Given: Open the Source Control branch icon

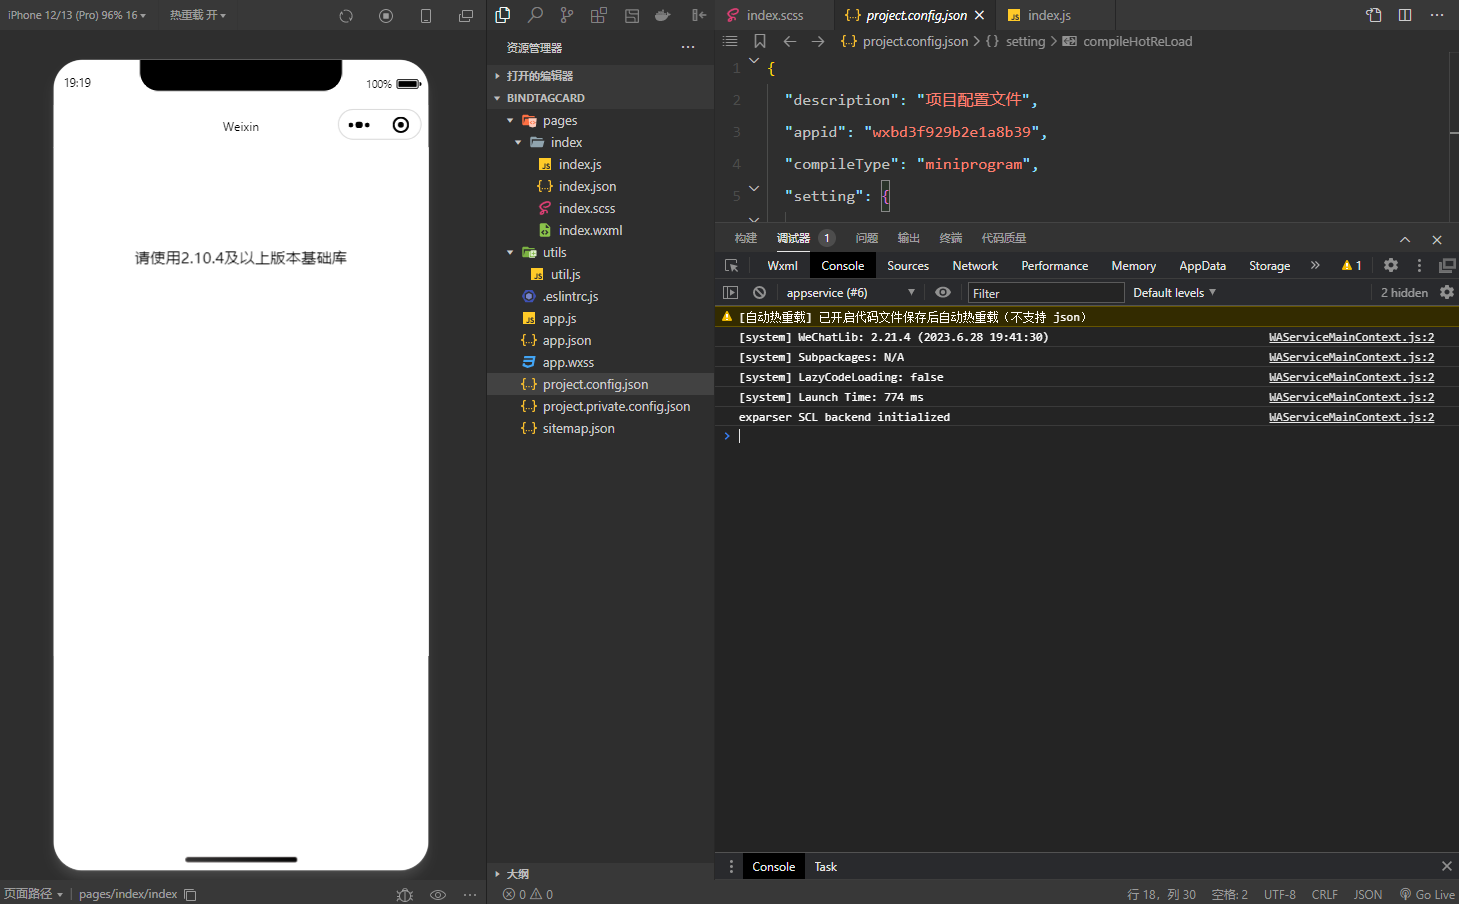Looking at the screenshot, I should (x=567, y=15).
